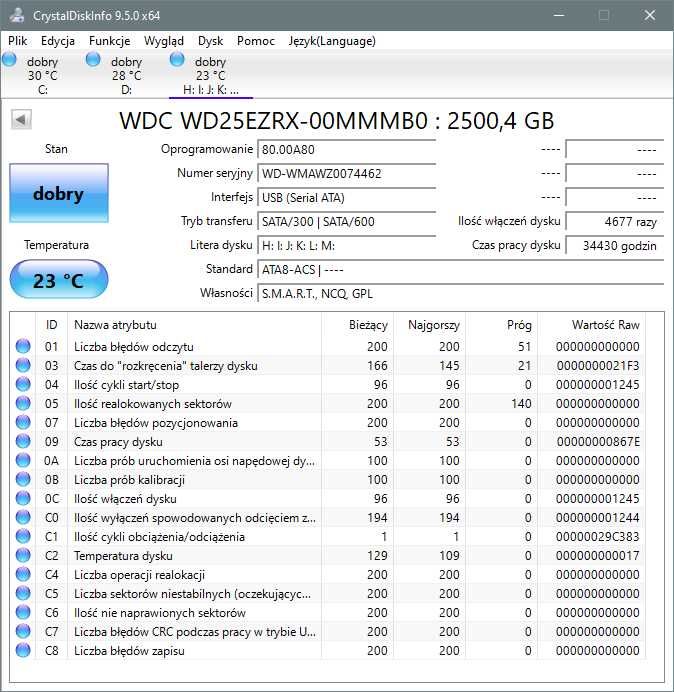The image size is (674, 692).
Task: Select row 'Liczba prób kalibracji'
Action: pos(328,480)
